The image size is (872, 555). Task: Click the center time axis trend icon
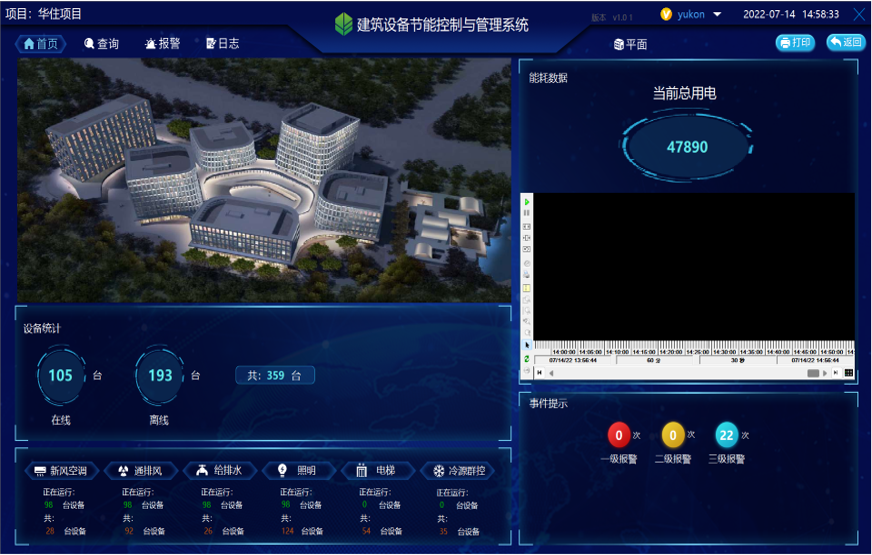coord(527,238)
